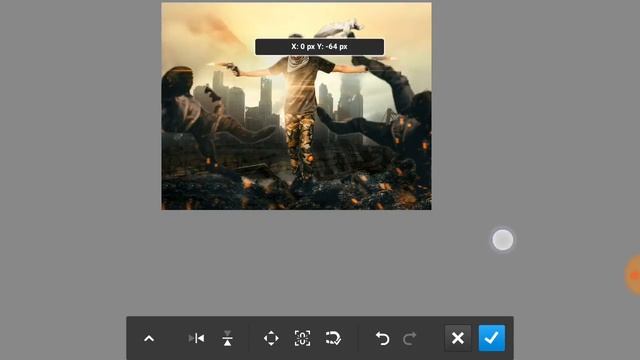Click the fit-to-frame bracket icon
The height and width of the screenshot is (360, 640).
click(x=302, y=338)
